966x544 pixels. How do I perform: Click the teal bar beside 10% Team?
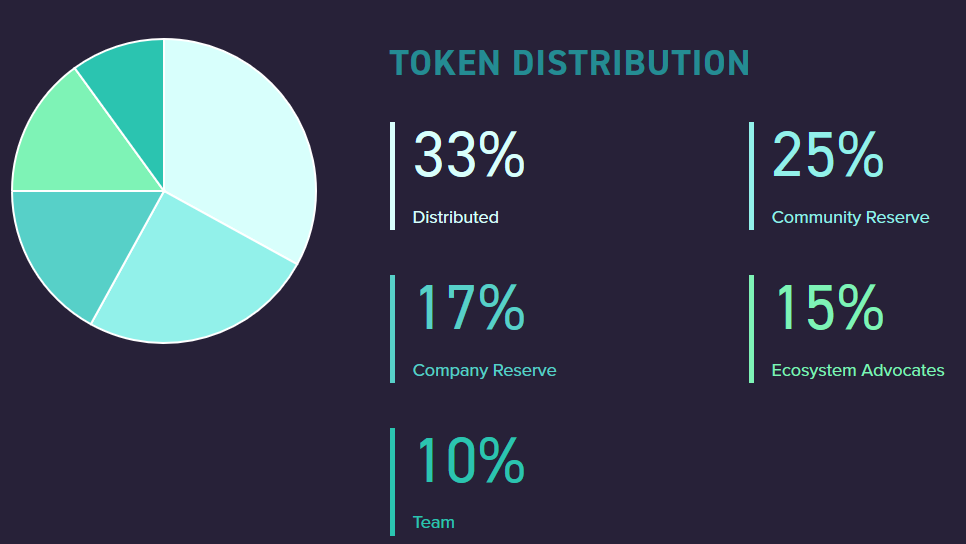392,482
